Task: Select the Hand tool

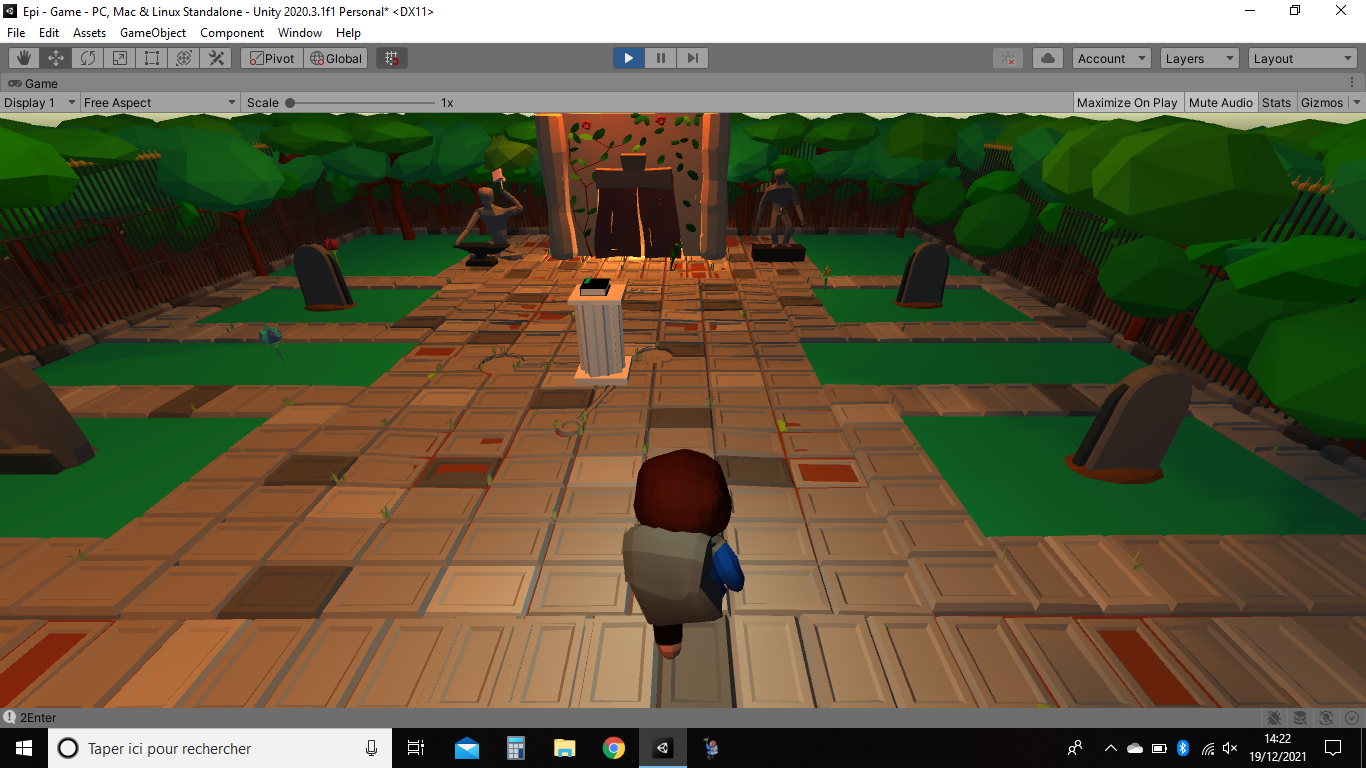Action: point(24,58)
